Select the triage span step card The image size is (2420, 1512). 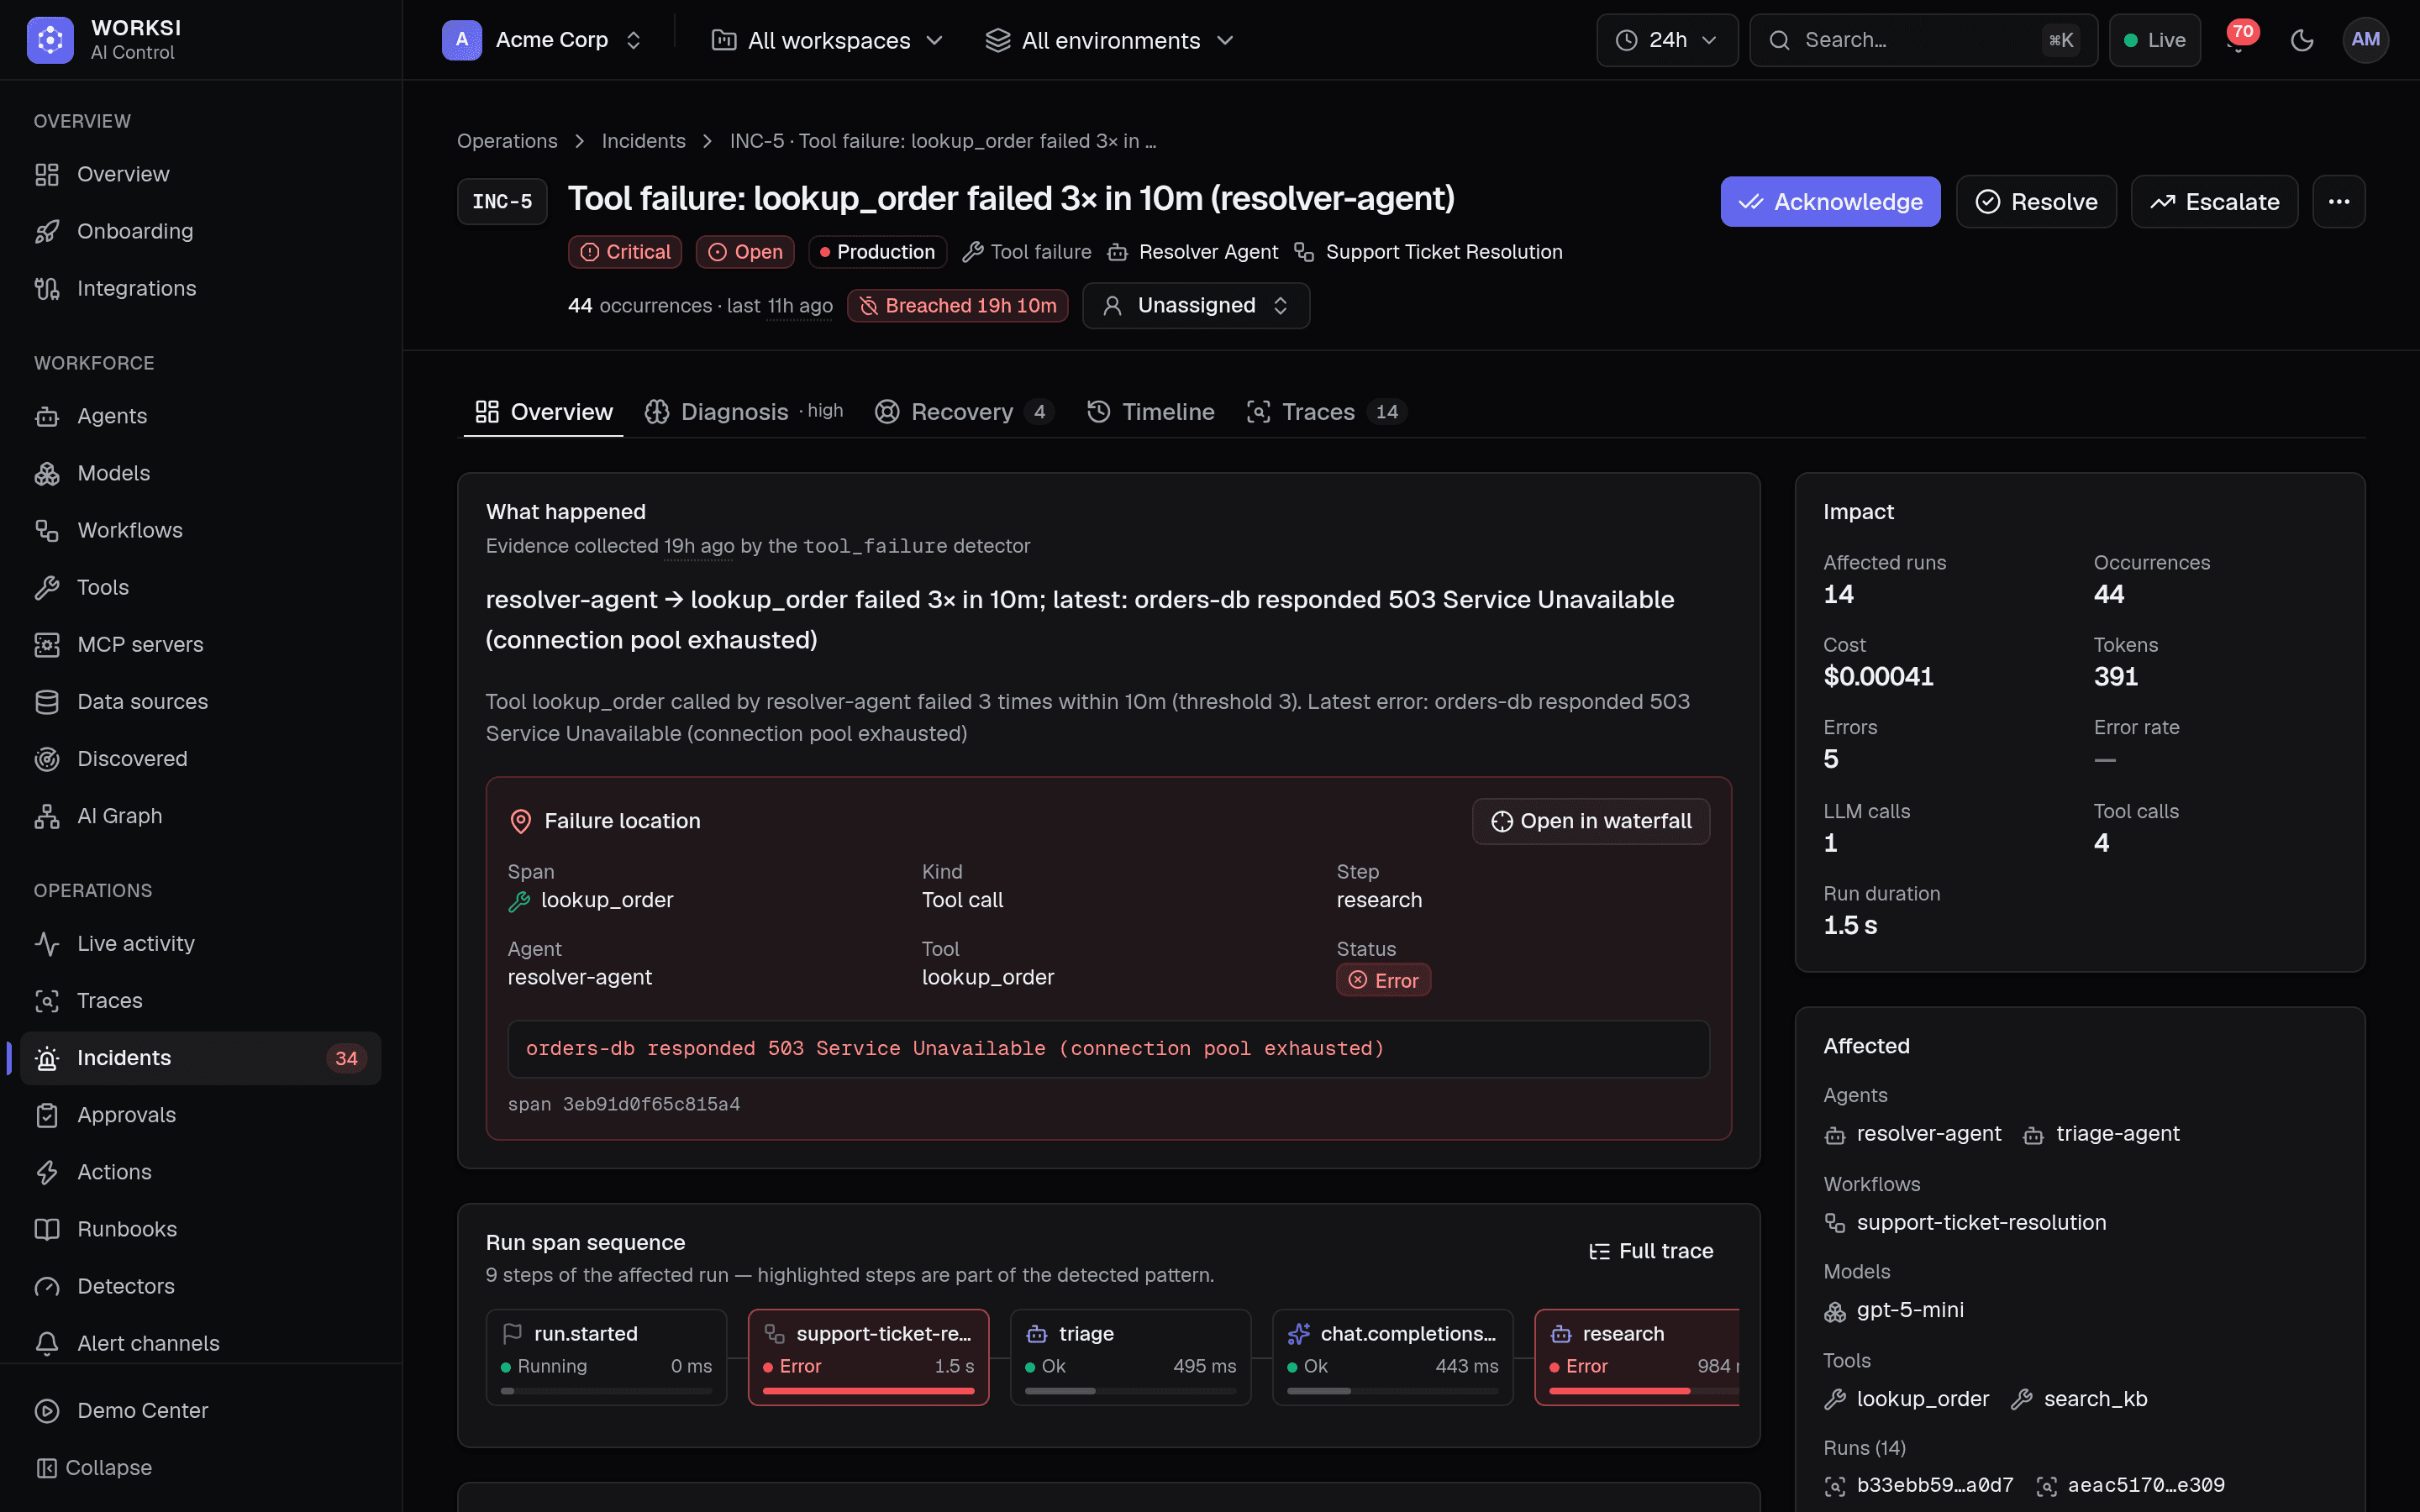[x=1130, y=1357]
